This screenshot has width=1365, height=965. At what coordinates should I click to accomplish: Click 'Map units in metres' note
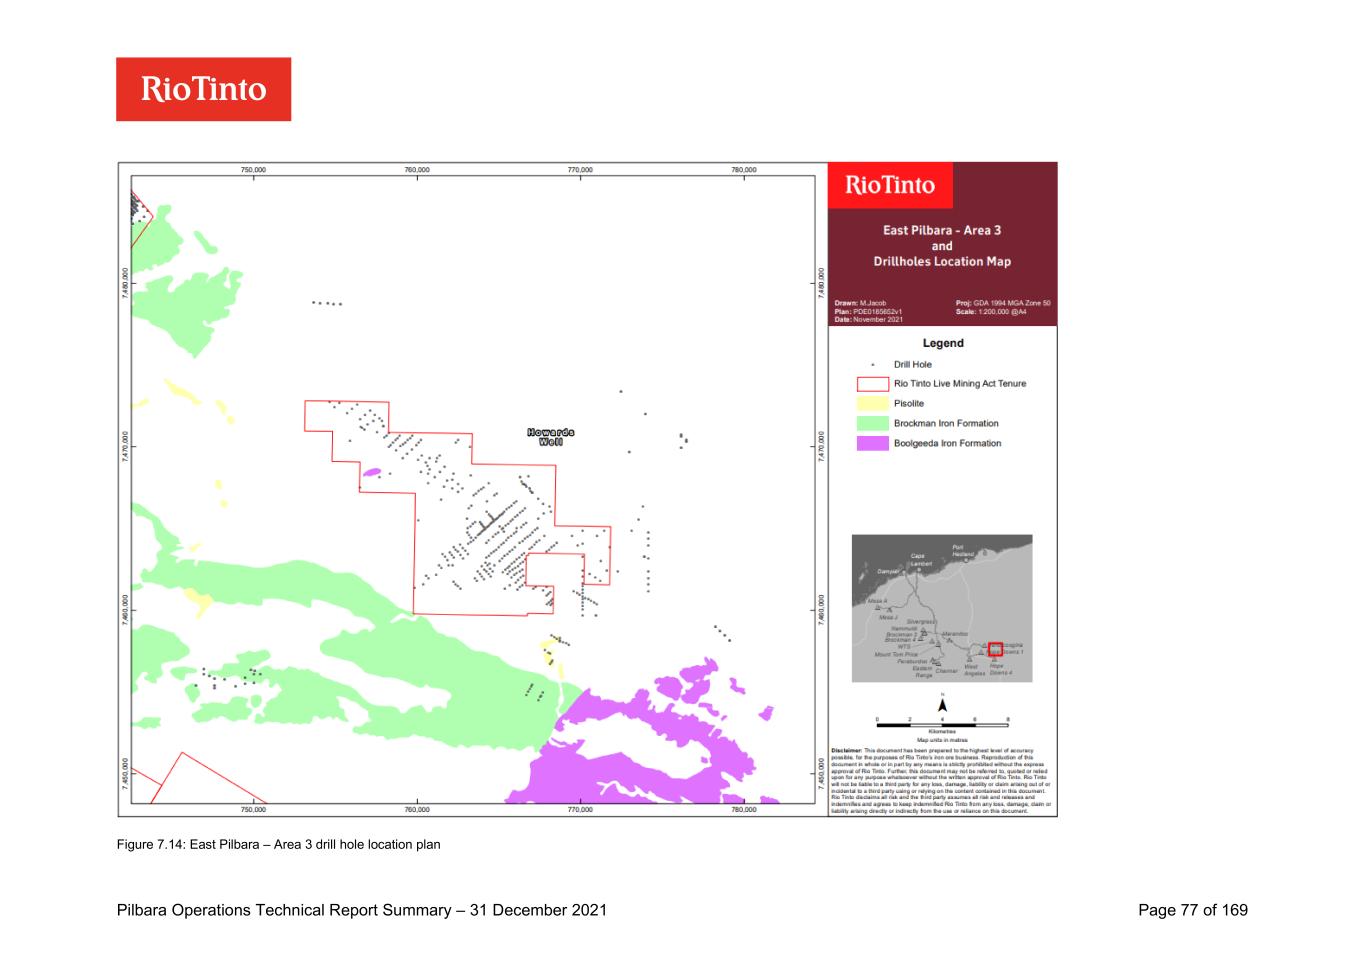(x=942, y=740)
